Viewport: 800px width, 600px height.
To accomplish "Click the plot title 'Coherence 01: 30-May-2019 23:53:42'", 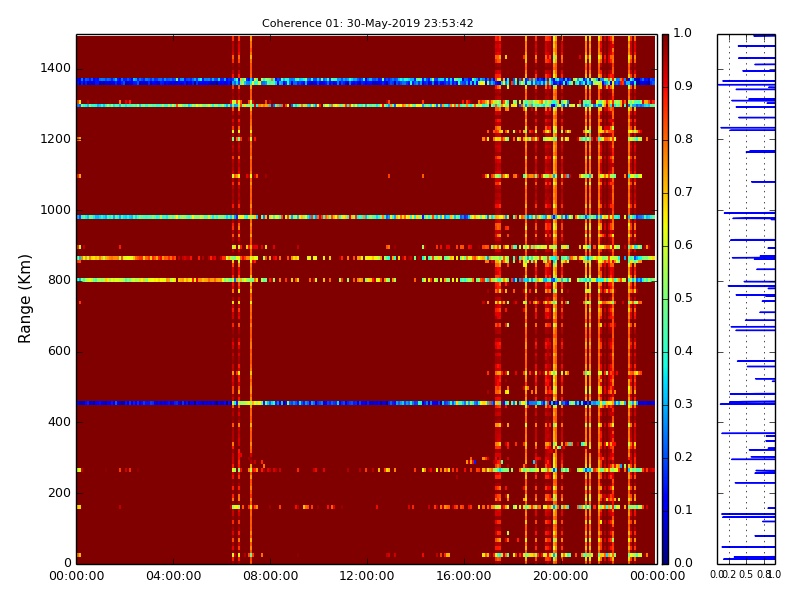I will 367,23.
